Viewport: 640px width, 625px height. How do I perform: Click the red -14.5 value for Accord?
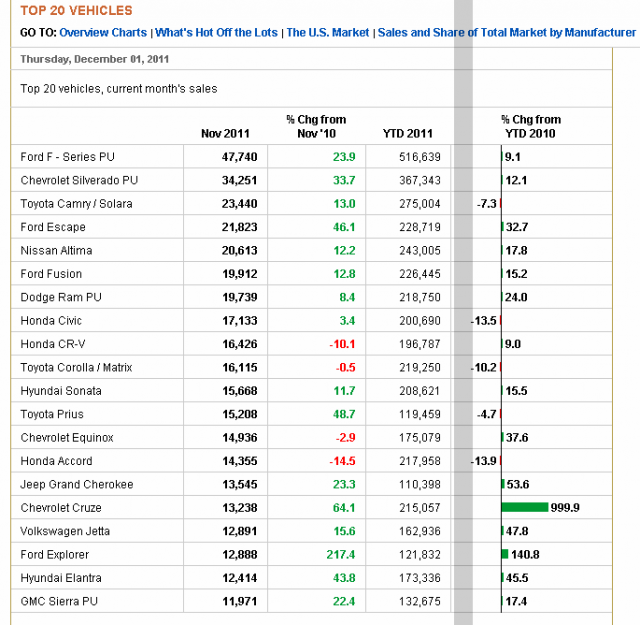click(x=342, y=461)
